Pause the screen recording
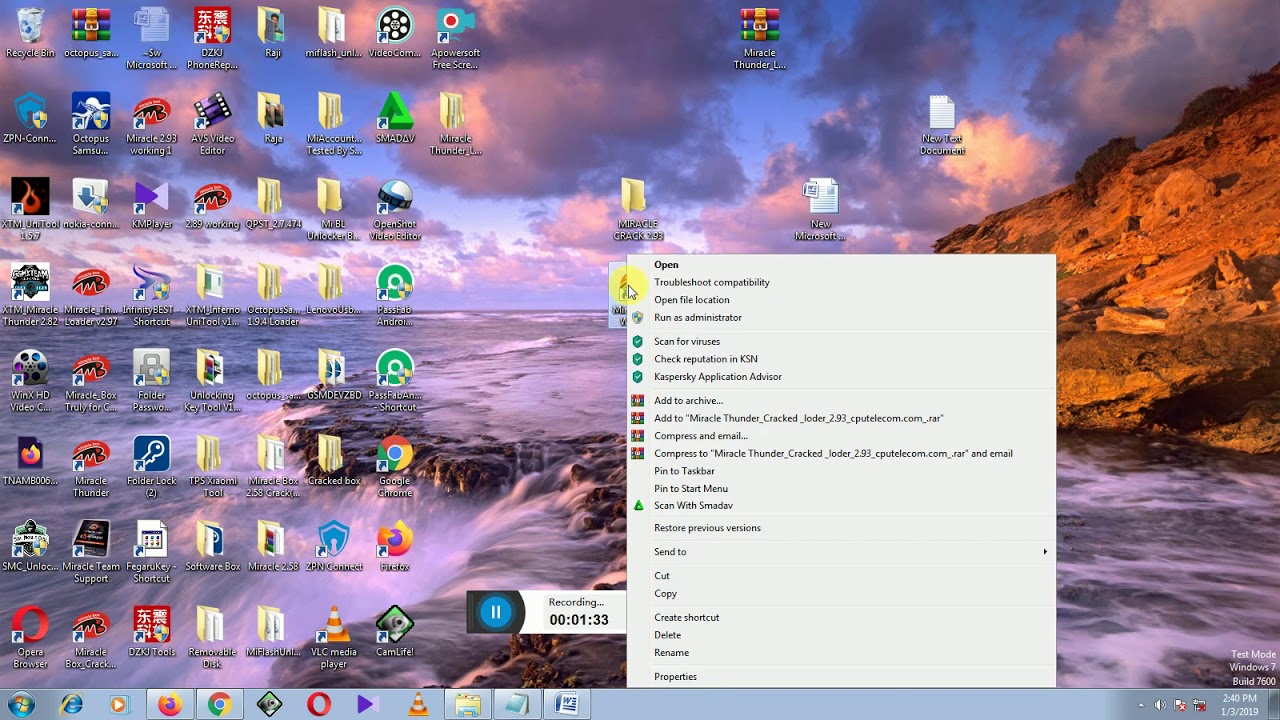 click(x=495, y=612)
